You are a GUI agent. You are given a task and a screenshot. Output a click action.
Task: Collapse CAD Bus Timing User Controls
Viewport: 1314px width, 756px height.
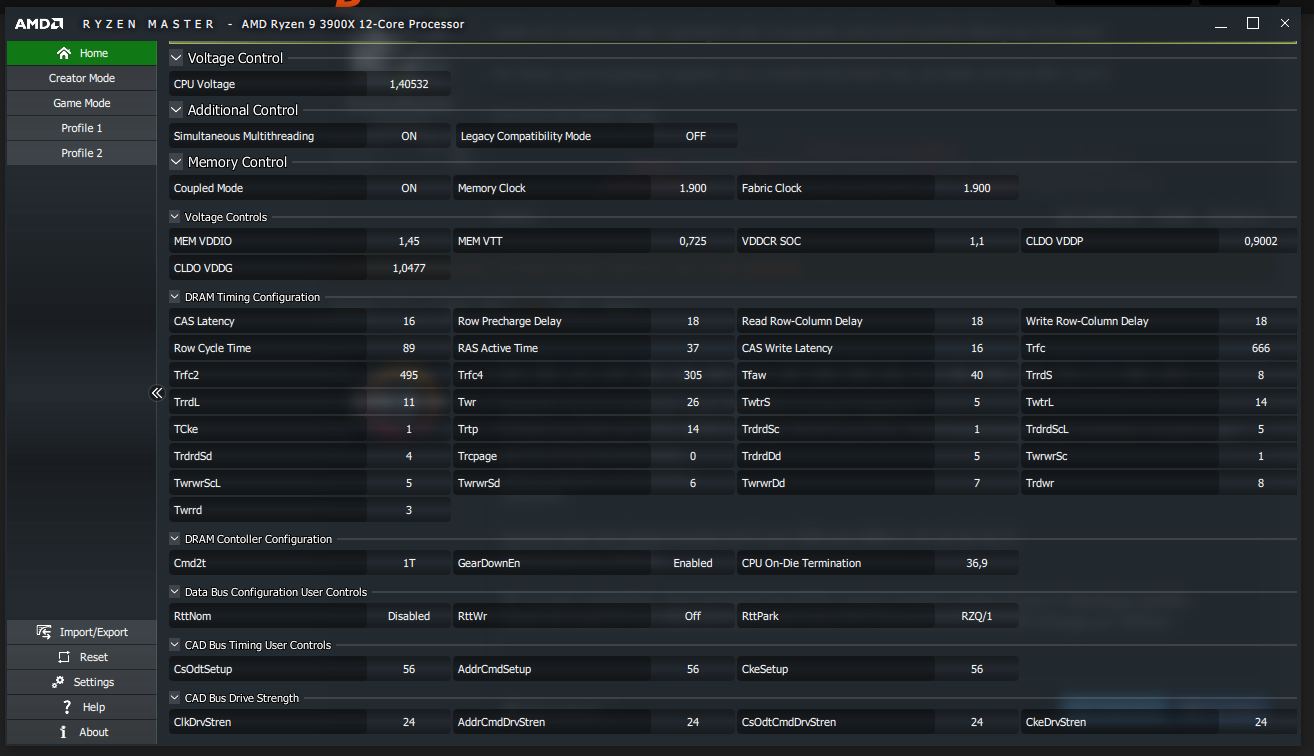click(x=176, y=645)
